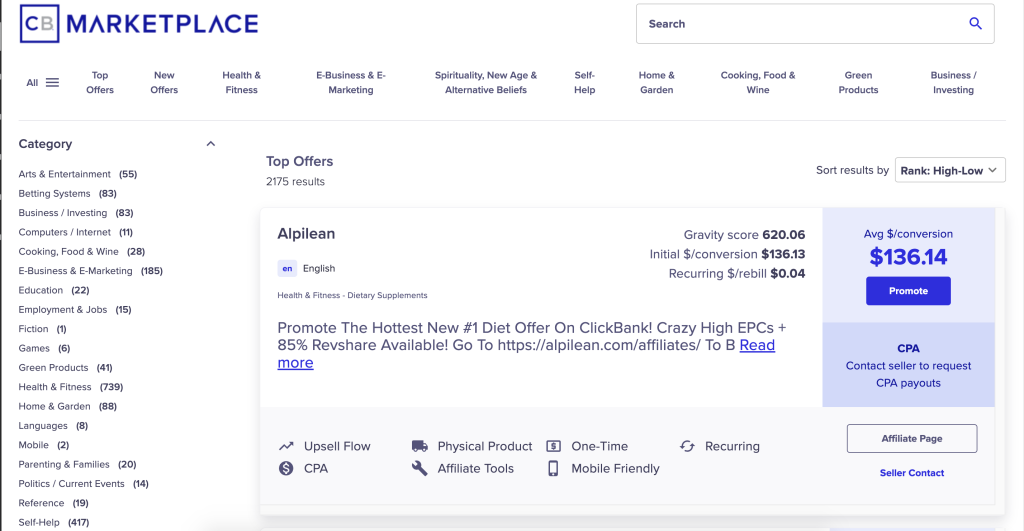Click the Read more link
This screenshot has width=1024, height=531.
point(757,345)
